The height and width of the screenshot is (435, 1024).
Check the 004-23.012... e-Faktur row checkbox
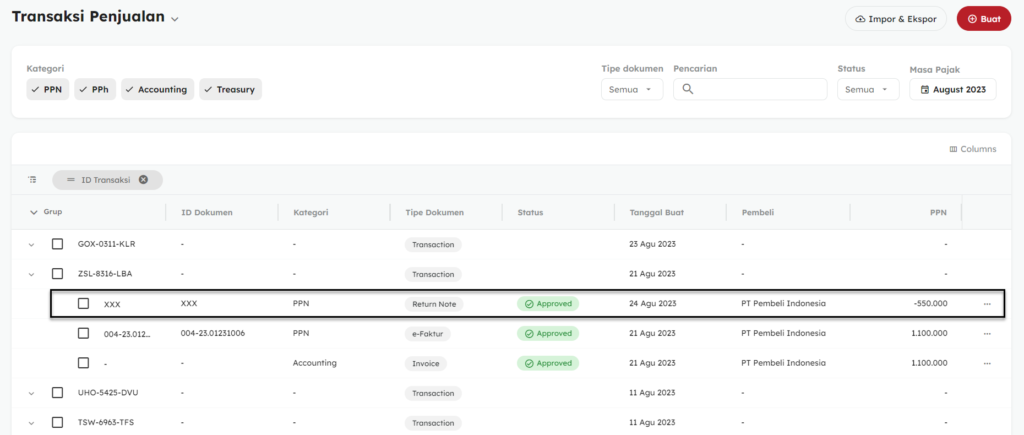coord(83,333)
